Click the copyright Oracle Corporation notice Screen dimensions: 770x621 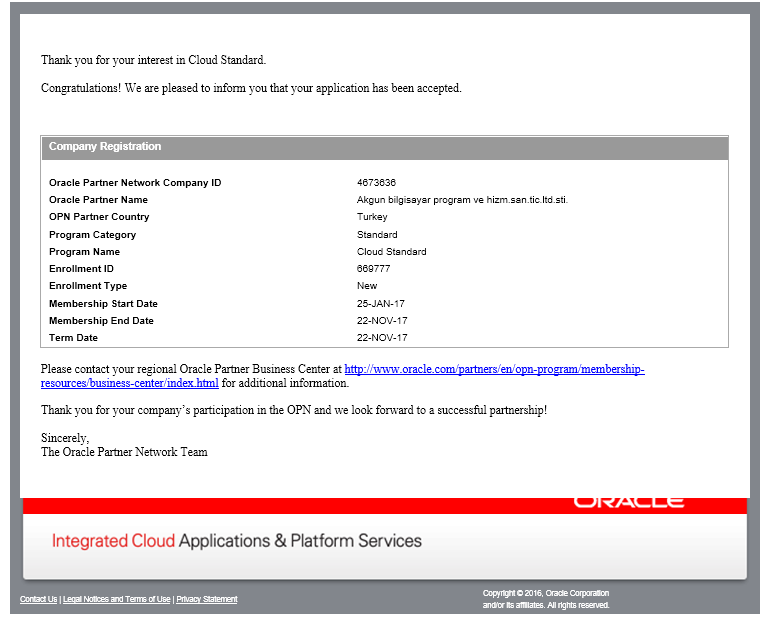pos(546,599)
